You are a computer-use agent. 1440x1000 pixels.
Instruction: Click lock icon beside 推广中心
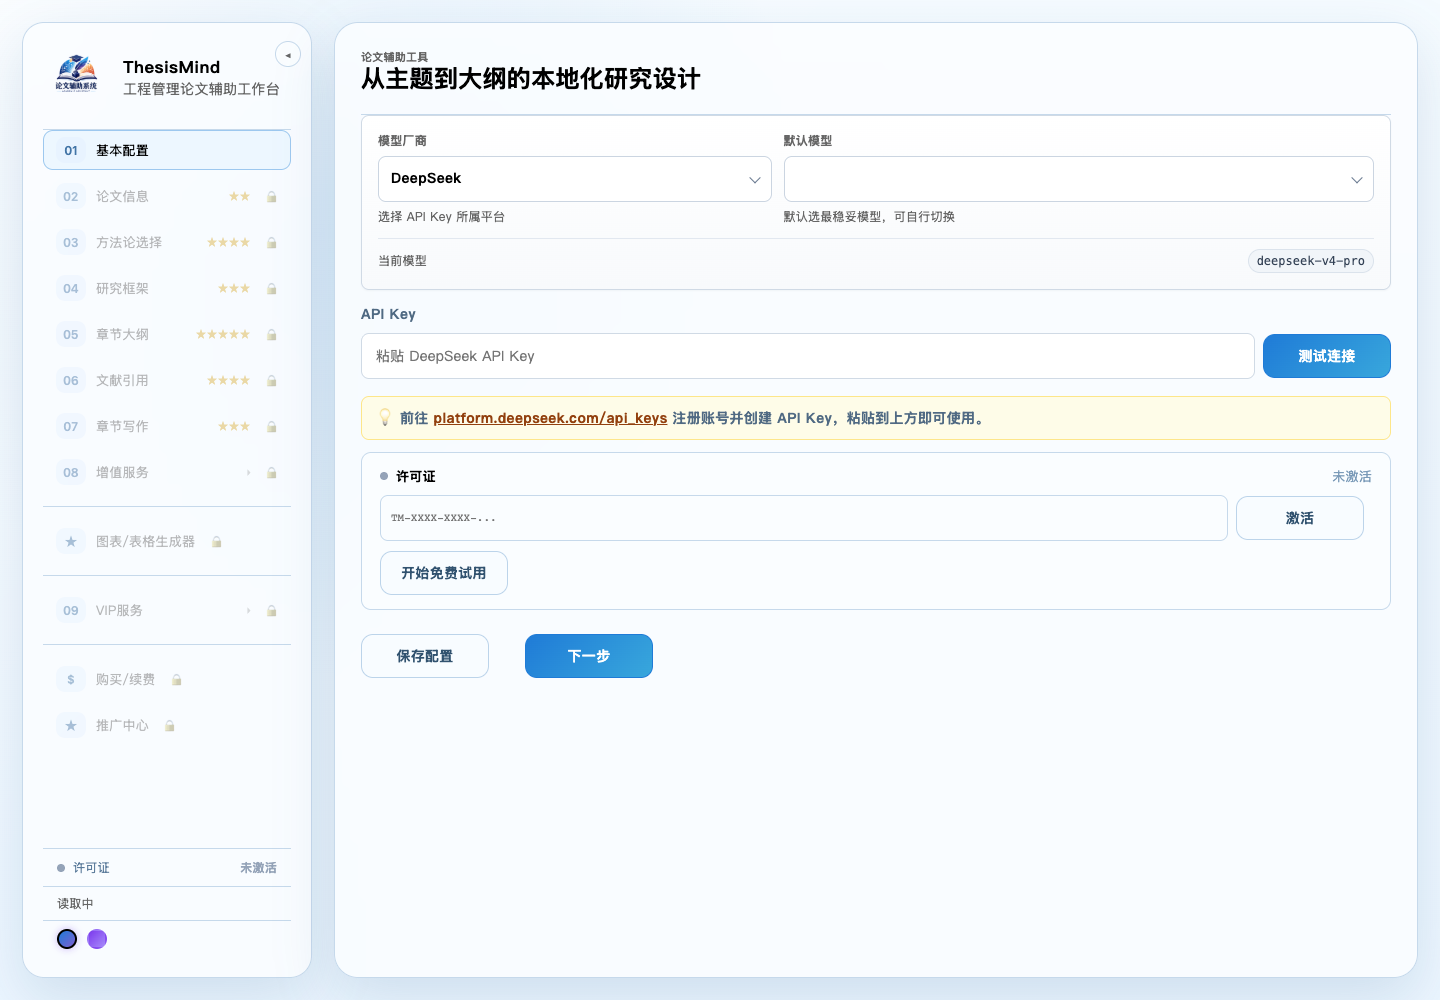[170, 726]
